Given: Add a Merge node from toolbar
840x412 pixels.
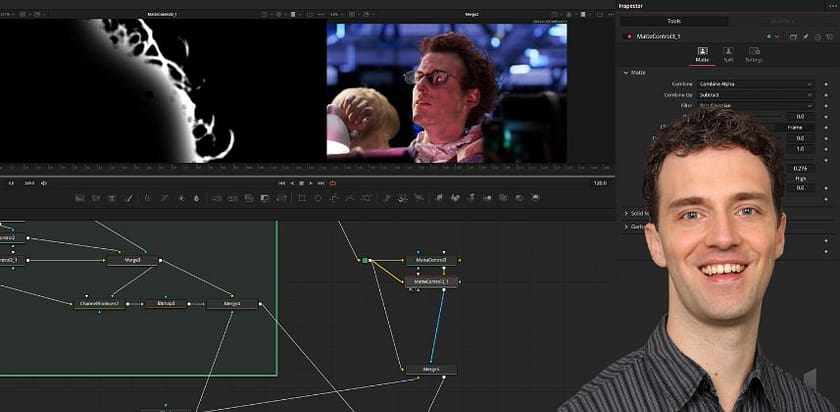Looking at the screenshot, I should coord(216,198).
